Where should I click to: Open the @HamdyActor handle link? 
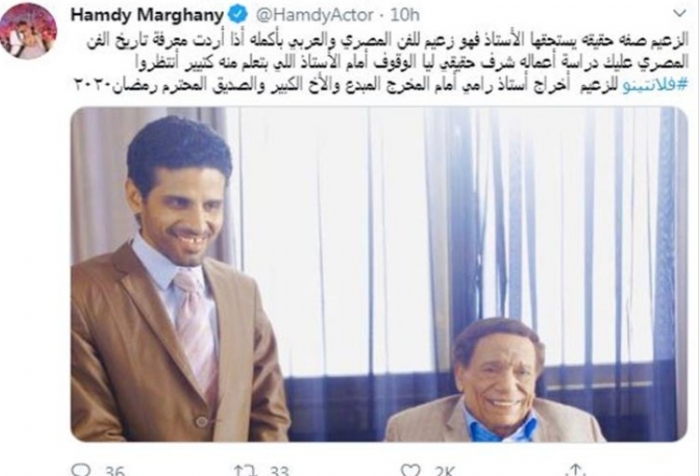point(314,15)
